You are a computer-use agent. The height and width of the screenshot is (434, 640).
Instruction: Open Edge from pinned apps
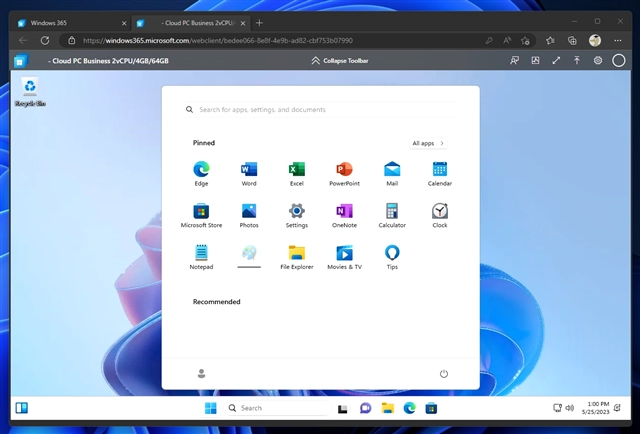pyautogui.click(x=201, y=174)
